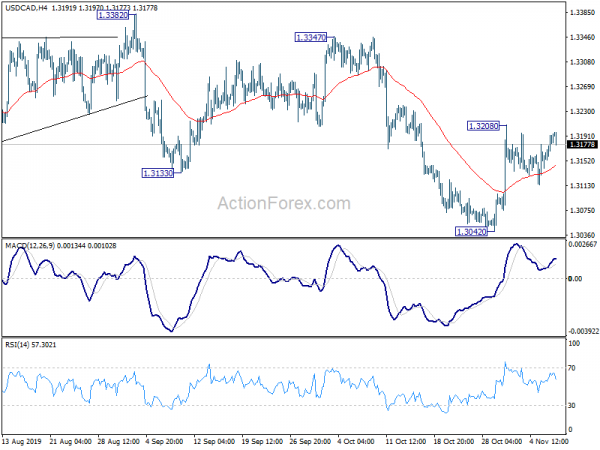Click the current price tag 1.31778
Viewport: 600px width, 450px height.
[x=582, y=144]
